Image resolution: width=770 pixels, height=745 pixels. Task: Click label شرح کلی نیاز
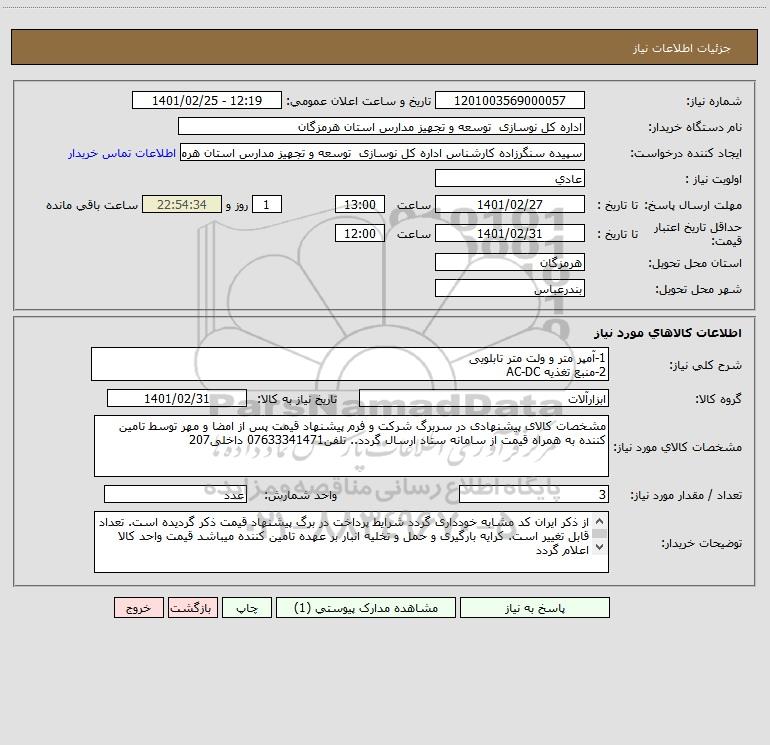[706, 365]
